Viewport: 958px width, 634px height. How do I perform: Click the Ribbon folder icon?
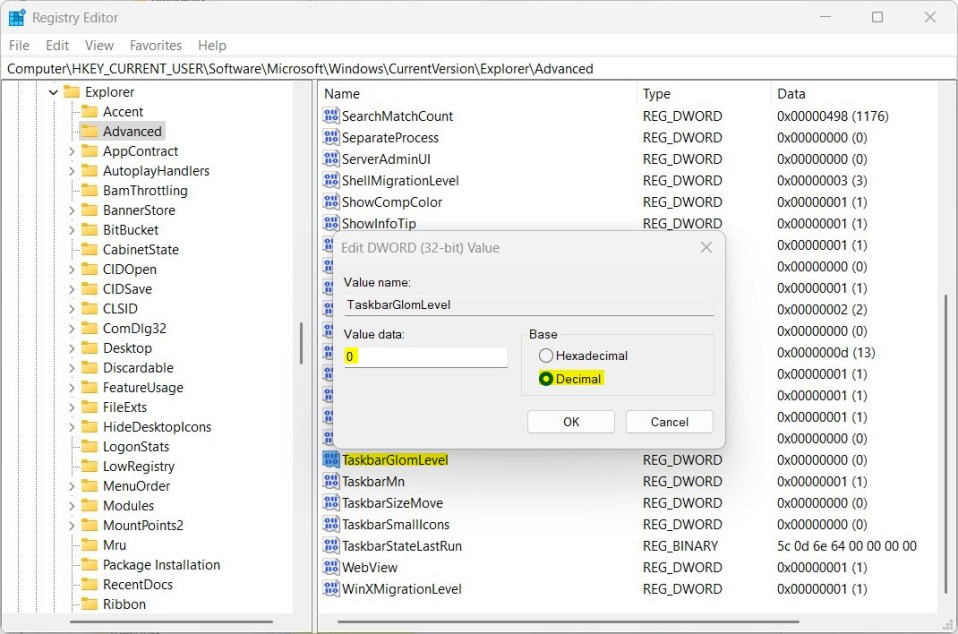(90, 604)
